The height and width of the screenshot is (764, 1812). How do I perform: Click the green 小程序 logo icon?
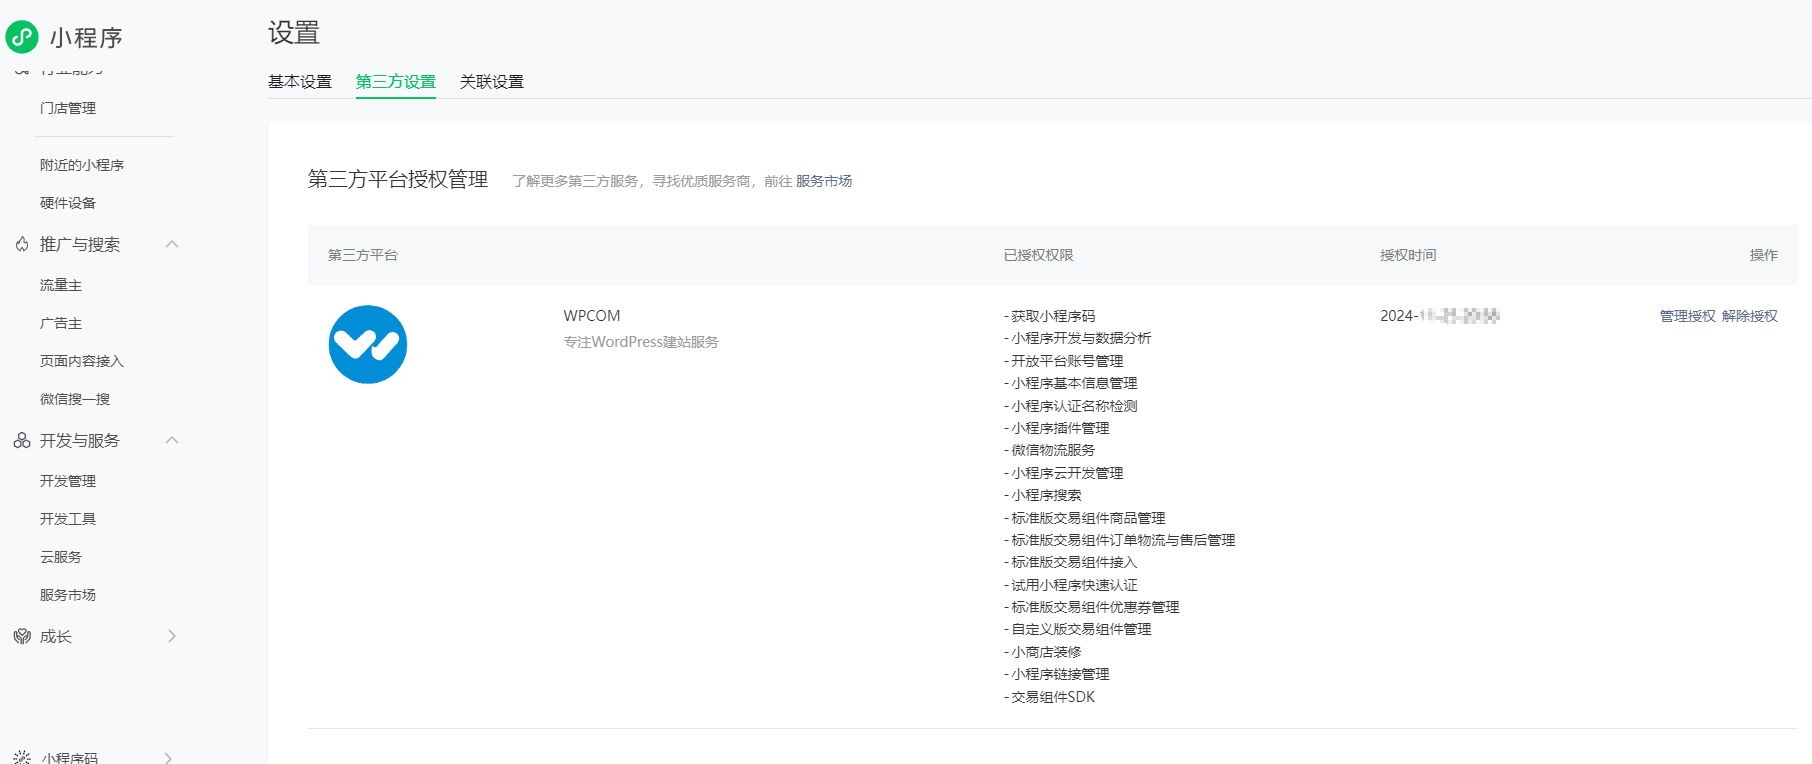pos(22,37)
